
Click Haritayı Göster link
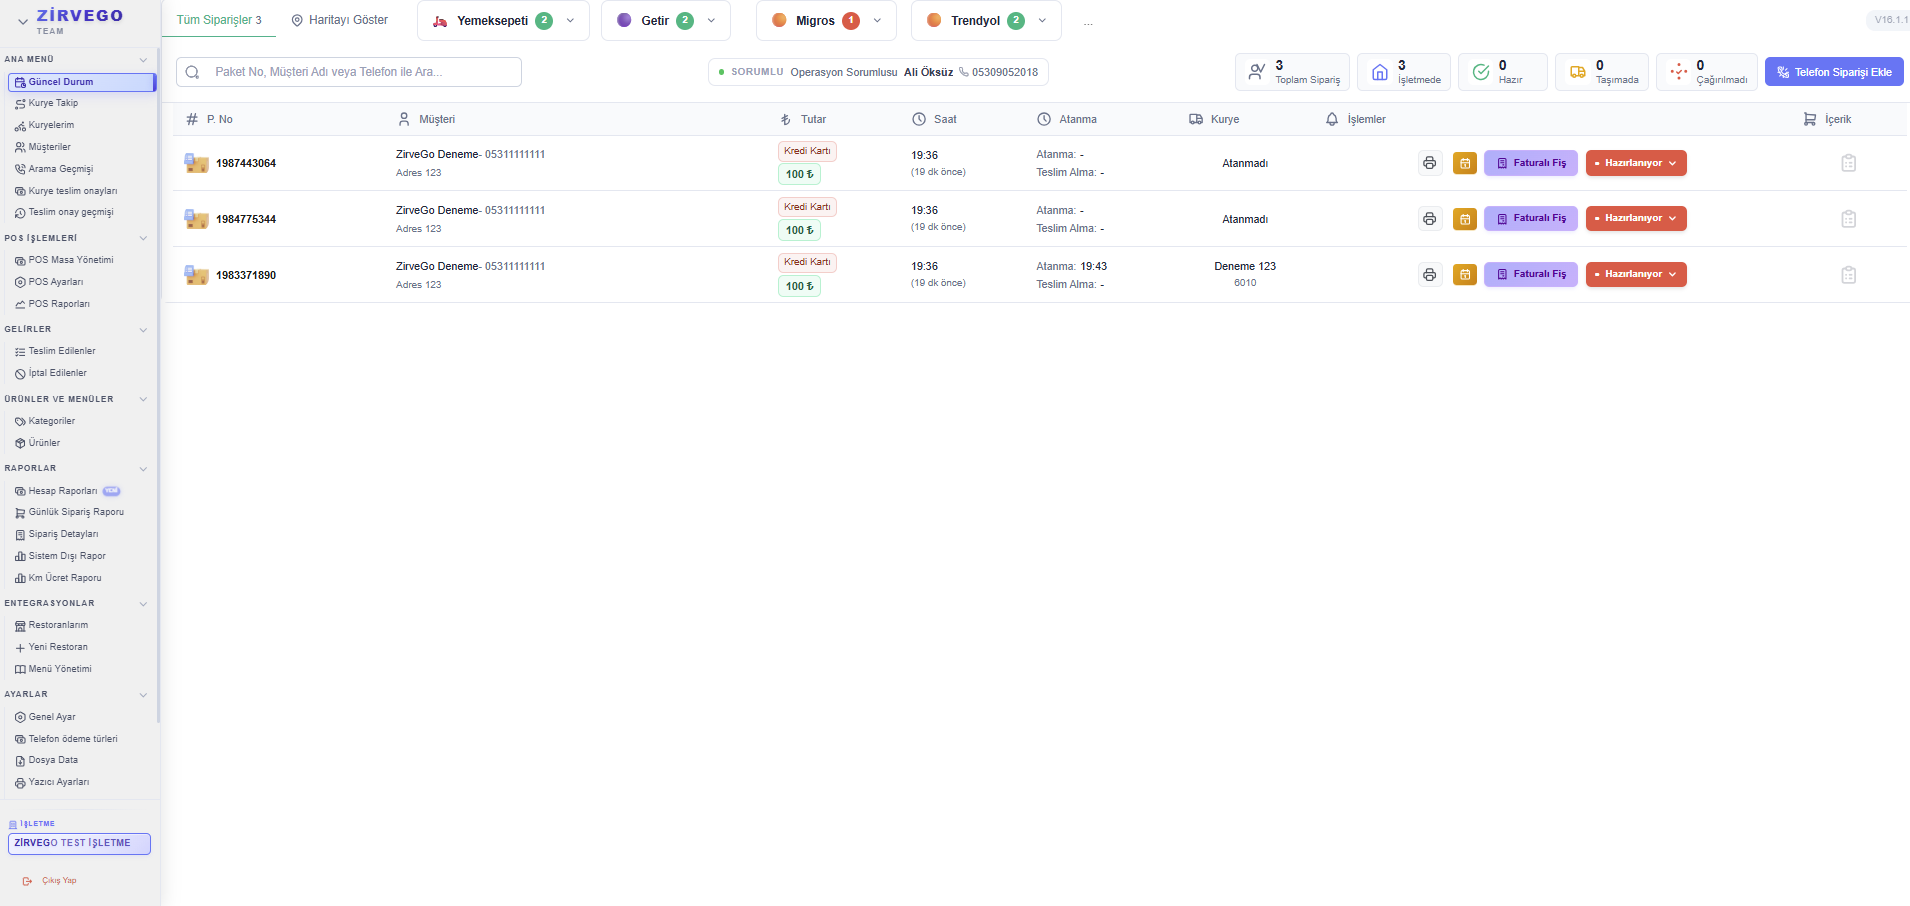pyautogui.click(x=340, y=20)
